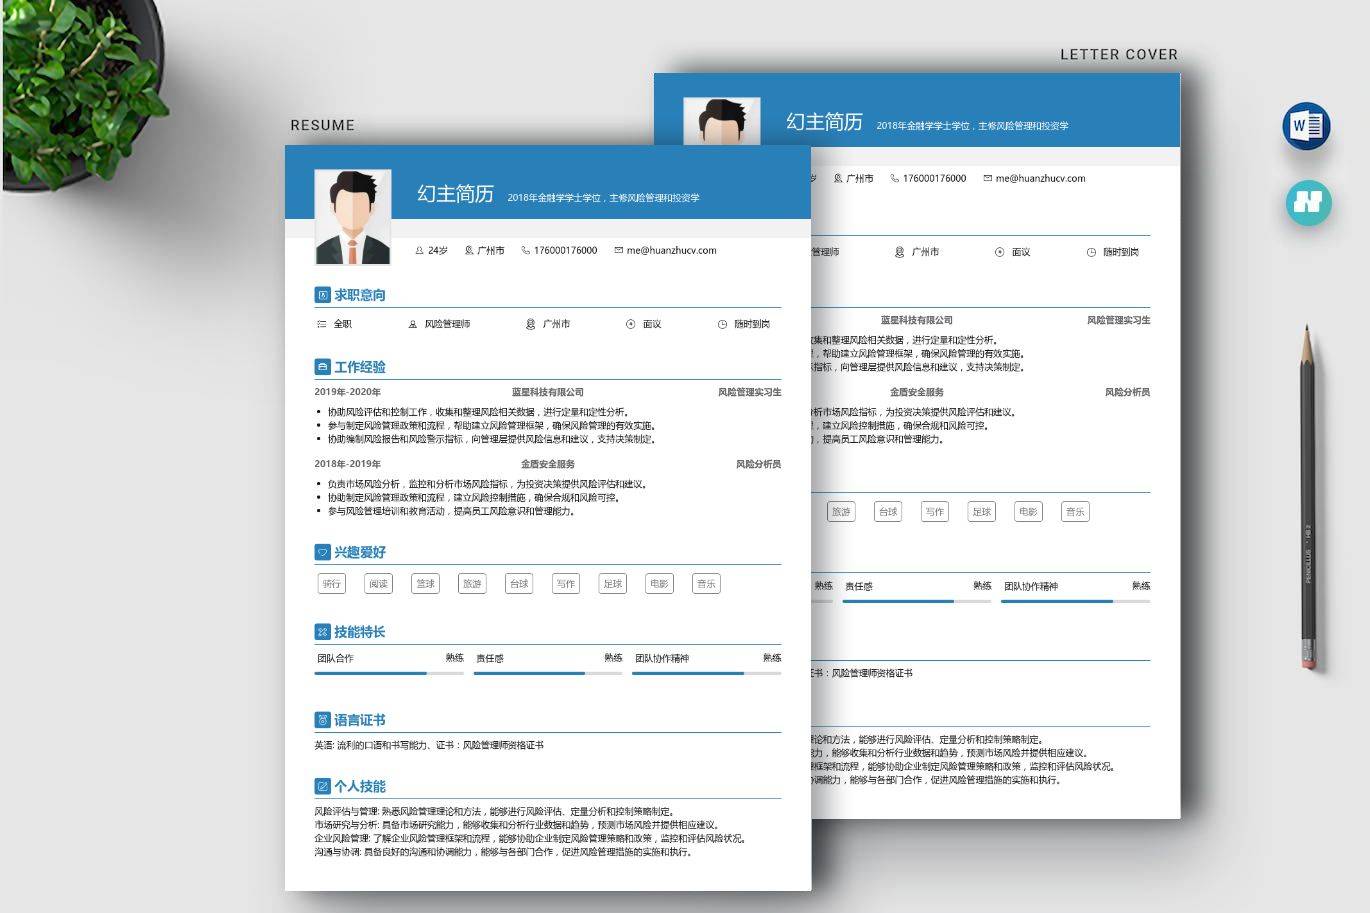1370x913 pixels.
Task: Select the 电影 hobby tag on front resume
Action: point(659,584)
